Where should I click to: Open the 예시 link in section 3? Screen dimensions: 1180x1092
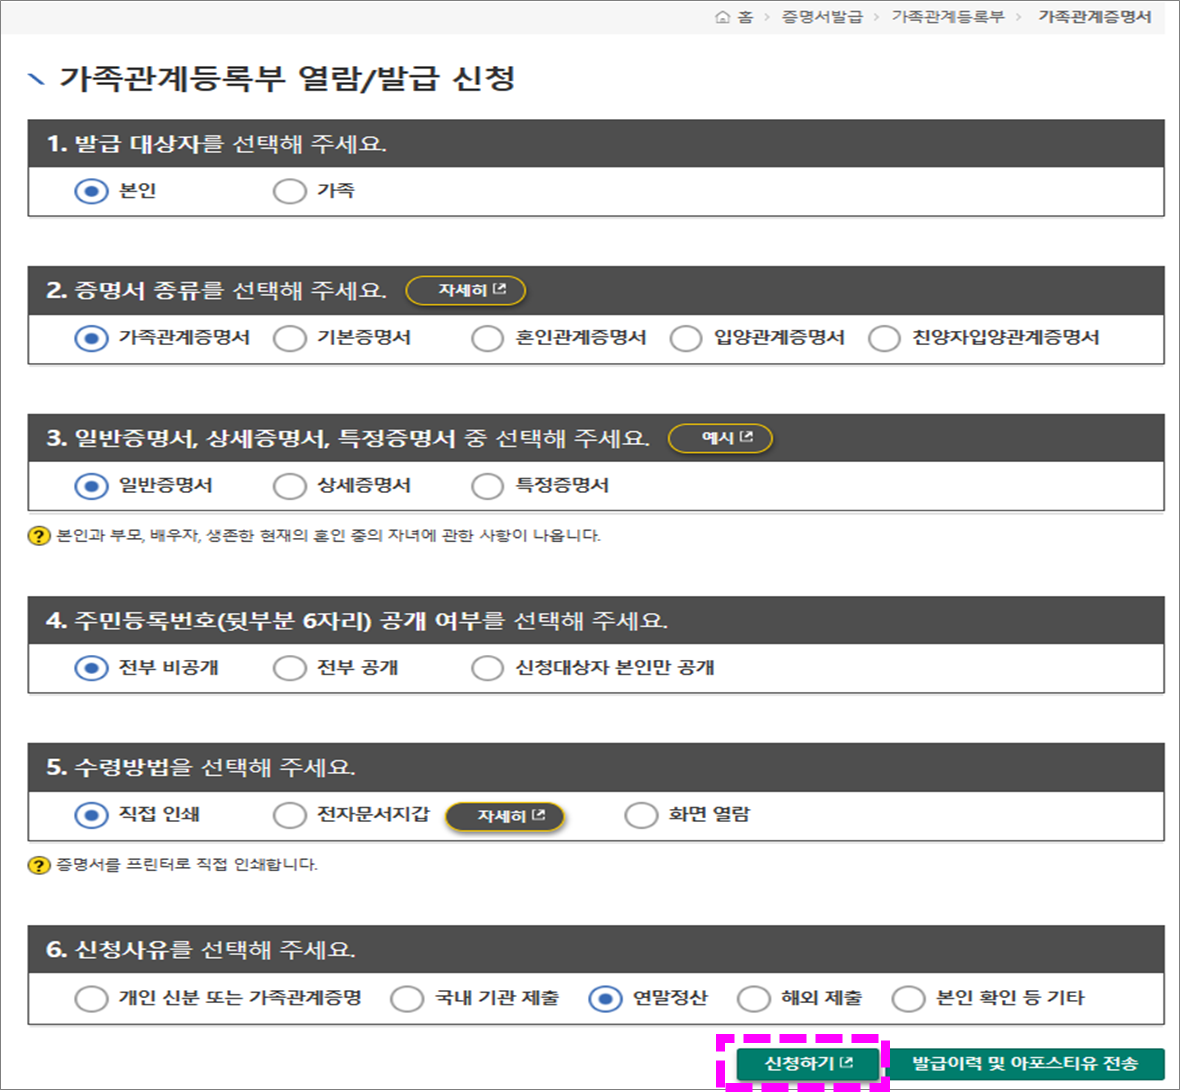721,438
